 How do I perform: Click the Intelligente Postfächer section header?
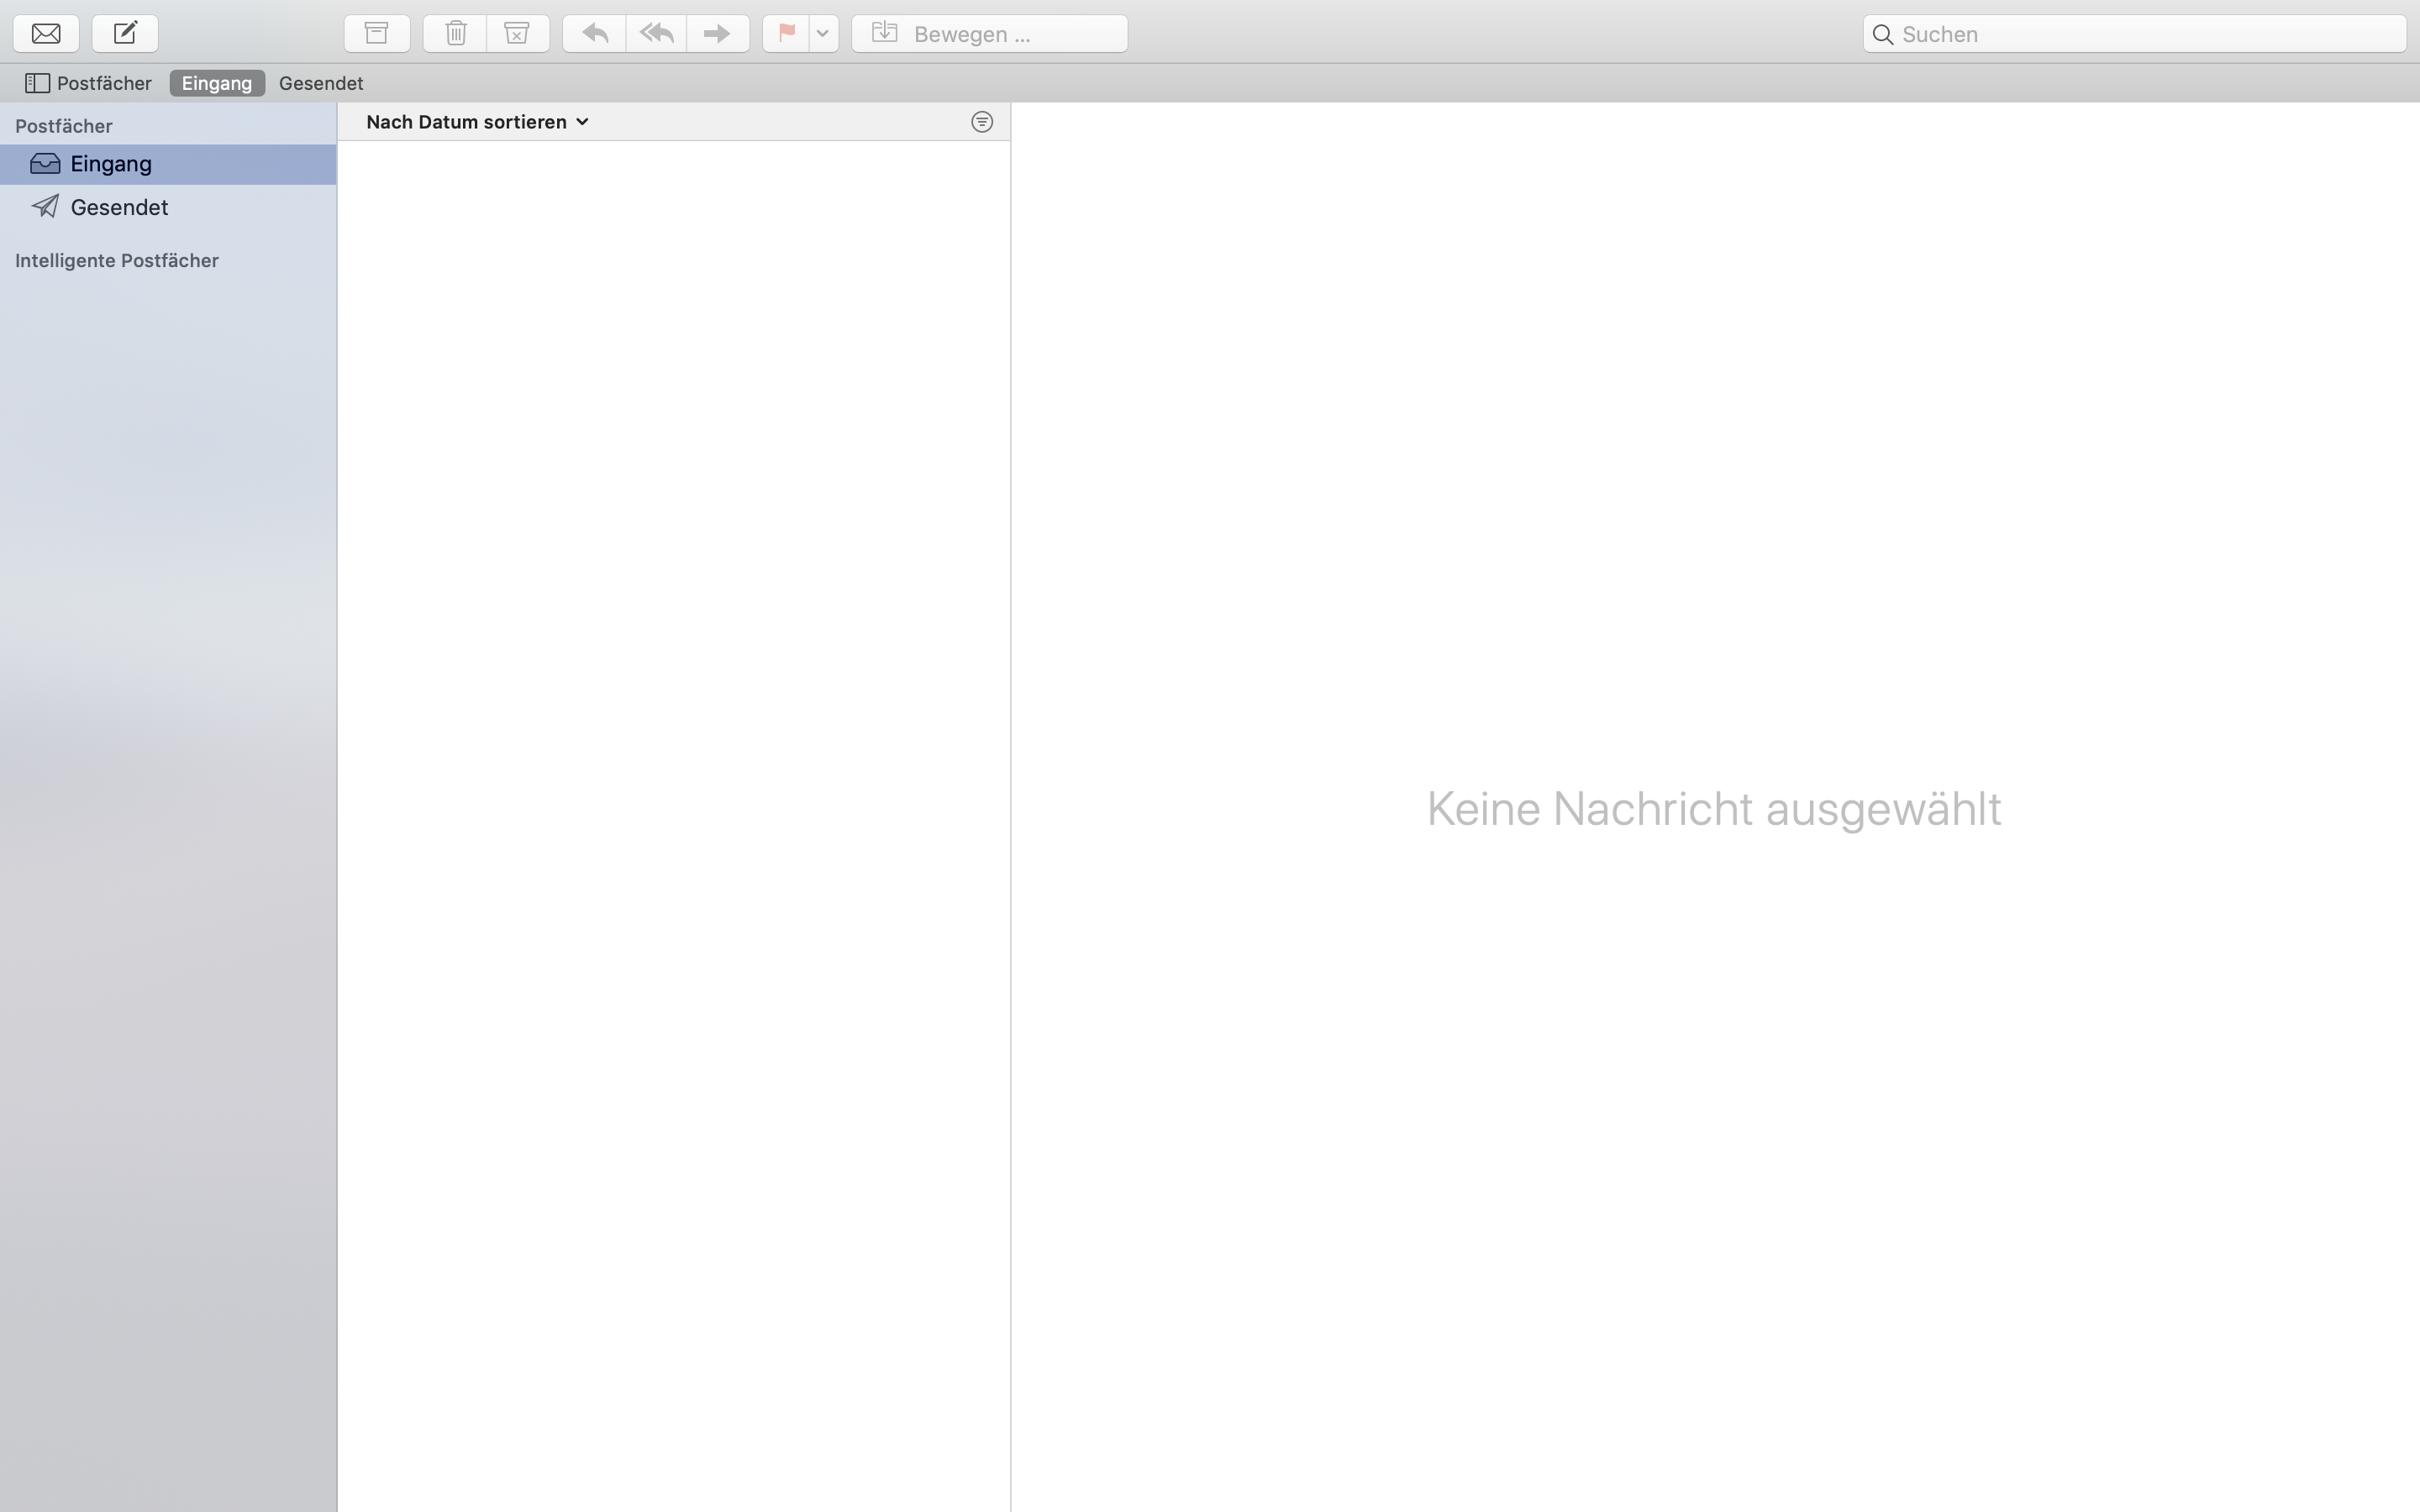(117, 261)
